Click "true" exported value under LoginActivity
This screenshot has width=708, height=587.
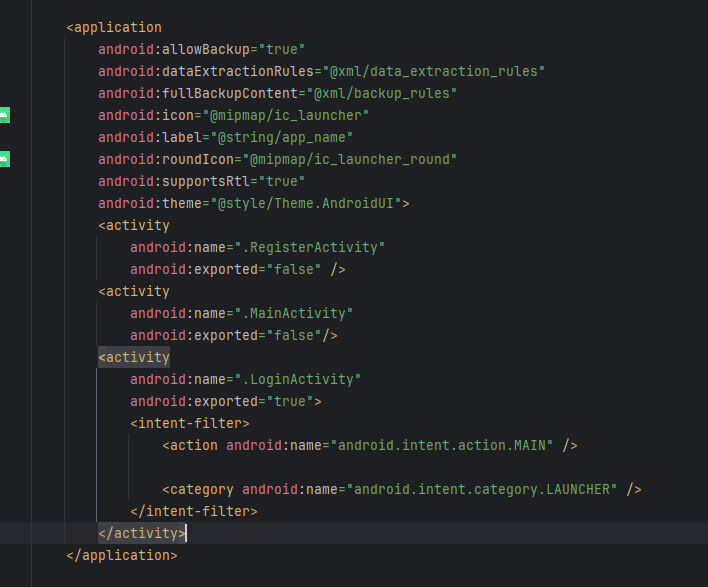pos(289,401)
